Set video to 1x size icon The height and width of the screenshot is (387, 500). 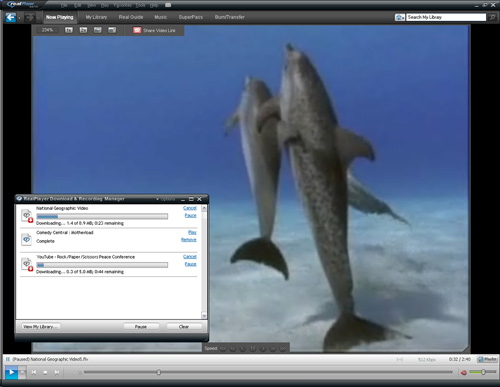69,30
